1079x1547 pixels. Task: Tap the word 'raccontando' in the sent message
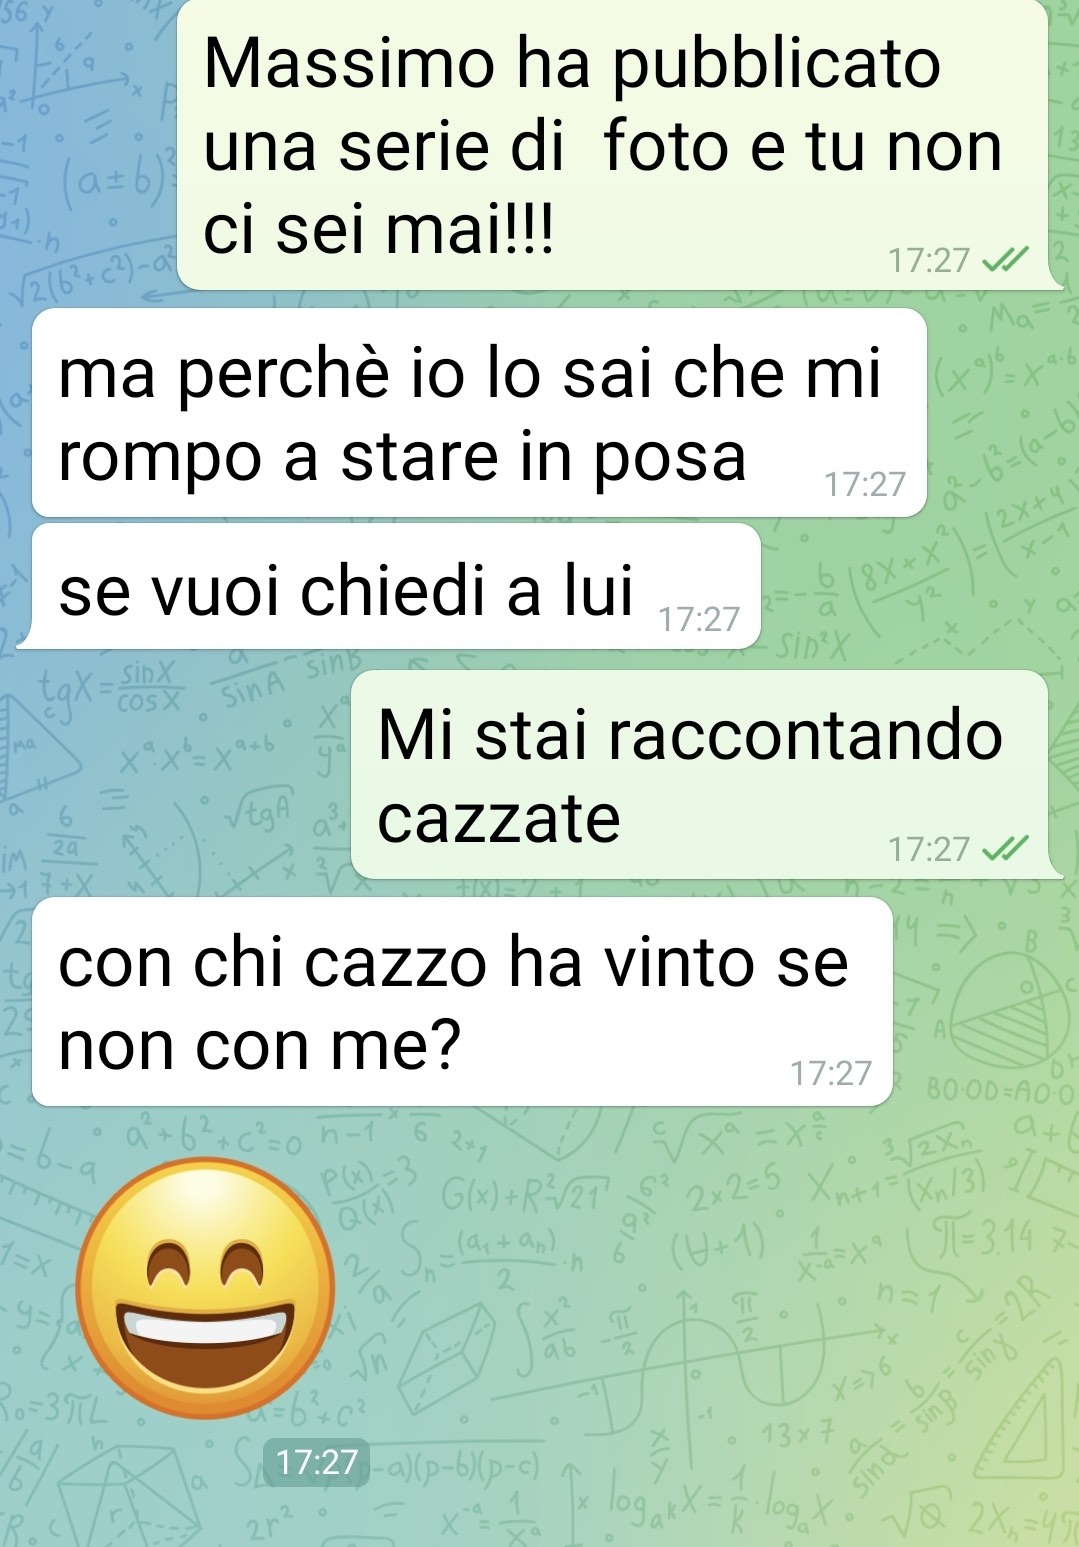click(805, 735)
